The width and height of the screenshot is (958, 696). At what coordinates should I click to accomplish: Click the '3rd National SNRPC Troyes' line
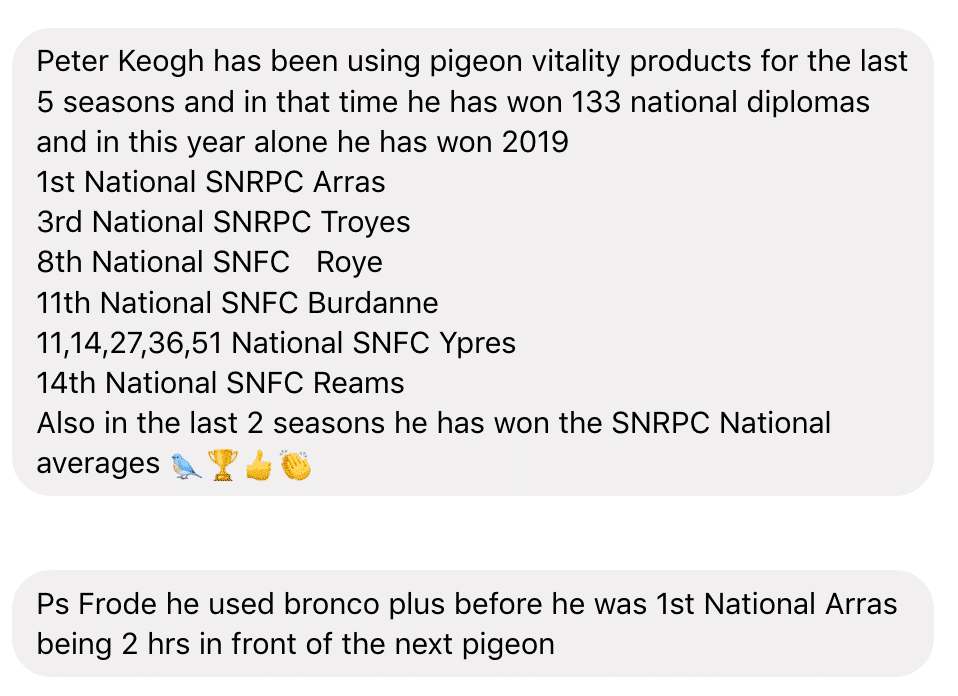[223, 222]
